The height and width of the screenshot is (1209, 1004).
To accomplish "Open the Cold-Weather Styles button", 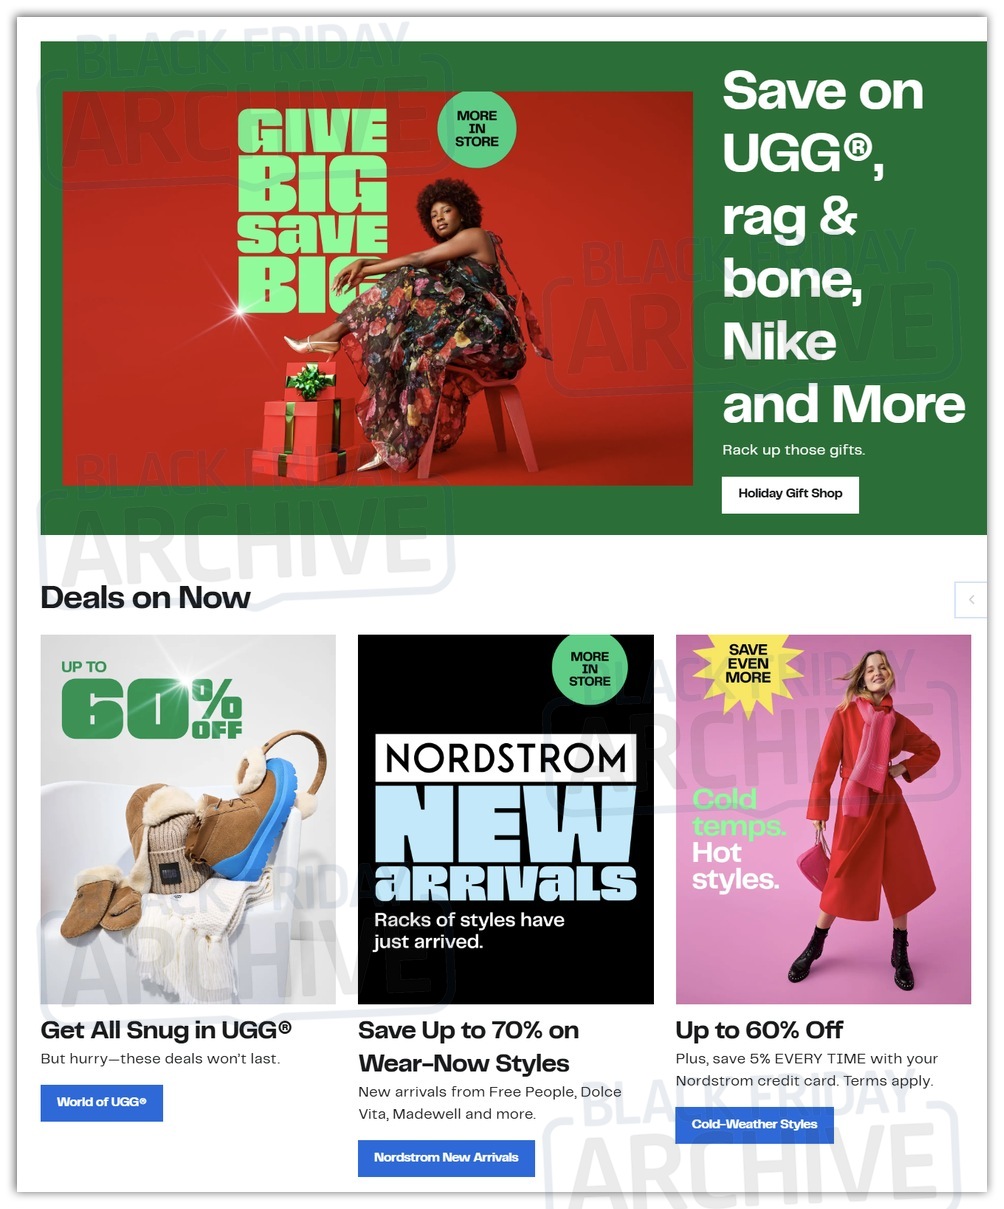I will click(754, 1125).
